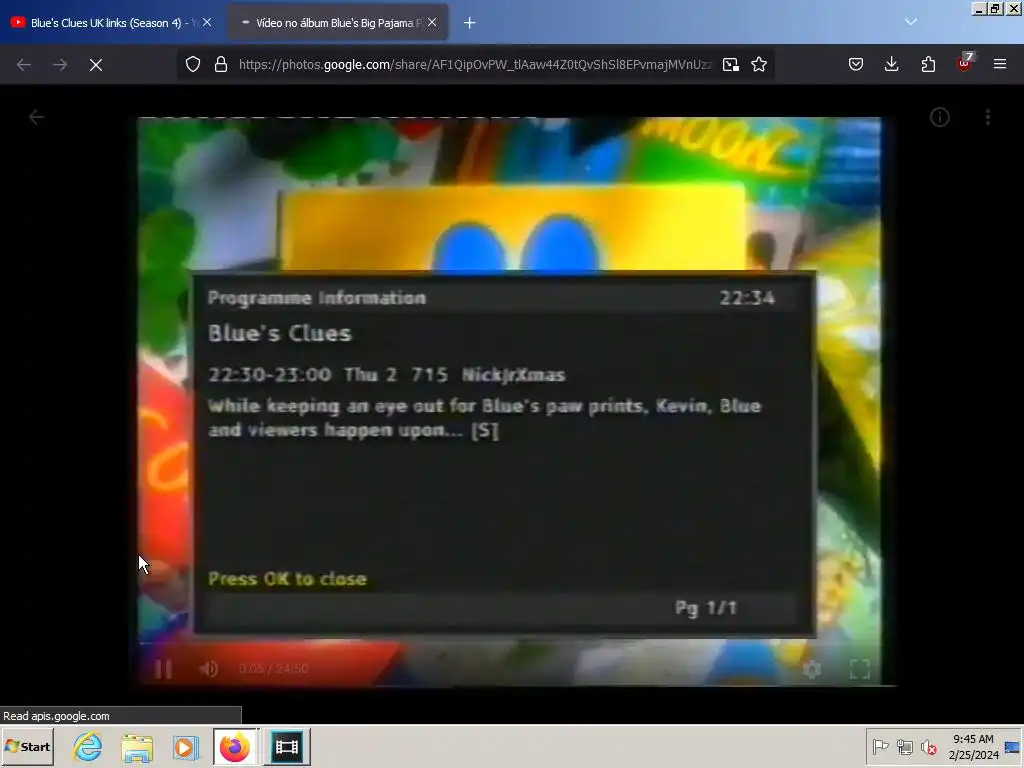The width and height of the screenshot is (1024, 768).
Task: Open the Firefox downloads panel
Action: tap(891, 64)
